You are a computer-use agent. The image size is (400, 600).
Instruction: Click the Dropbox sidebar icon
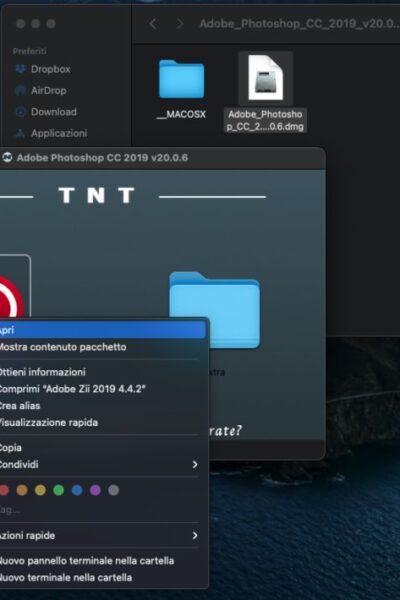coord(20,69)
